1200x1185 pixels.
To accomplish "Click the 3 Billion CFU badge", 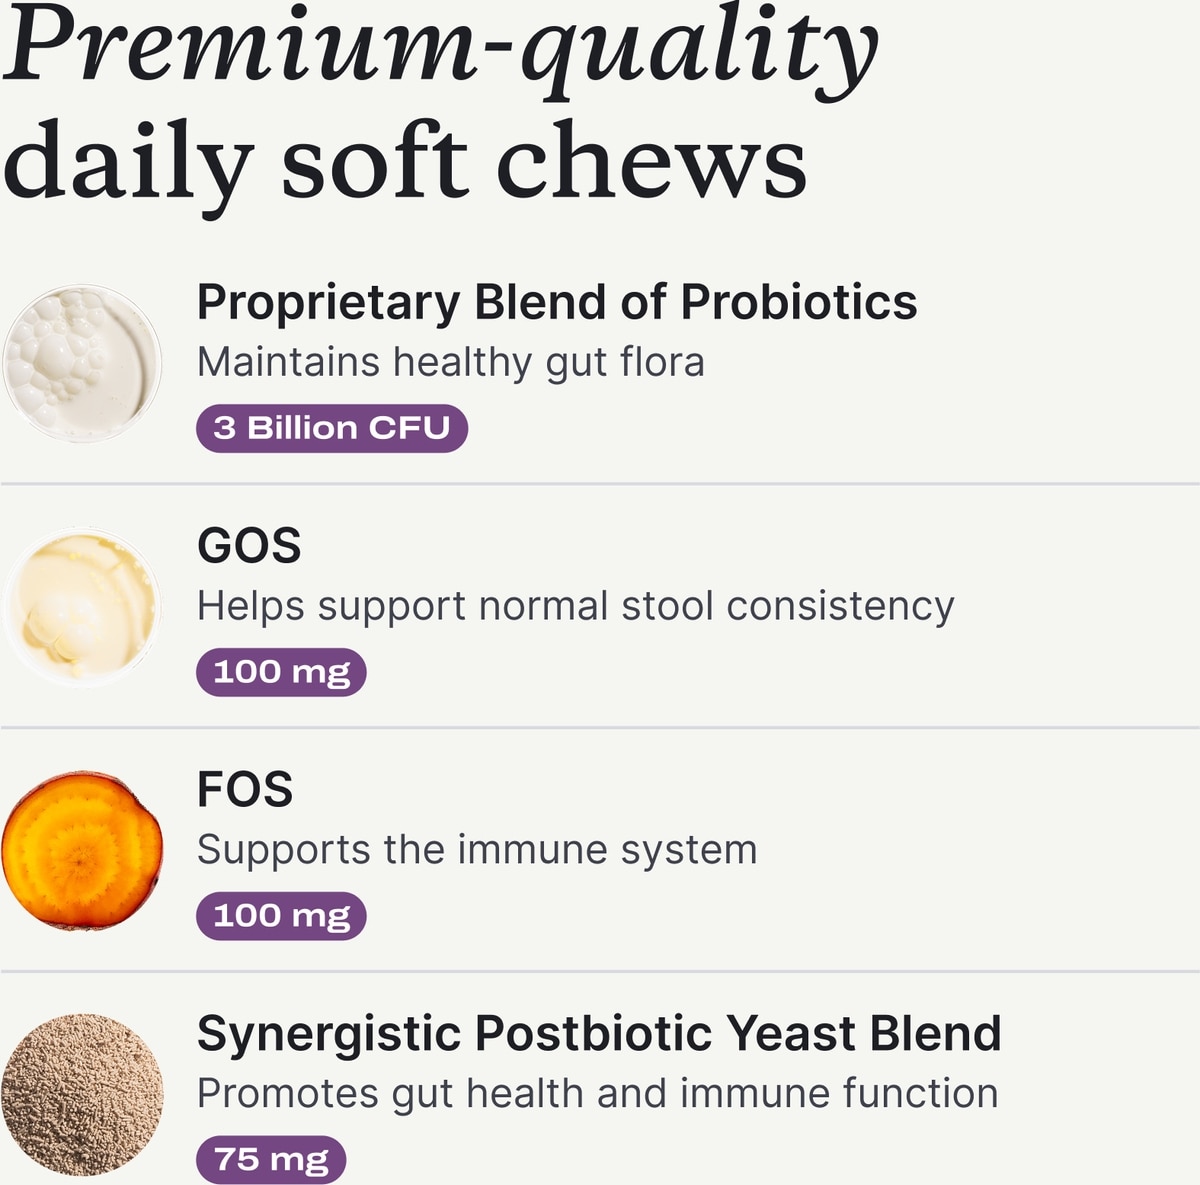I will [x=331, y=428].
